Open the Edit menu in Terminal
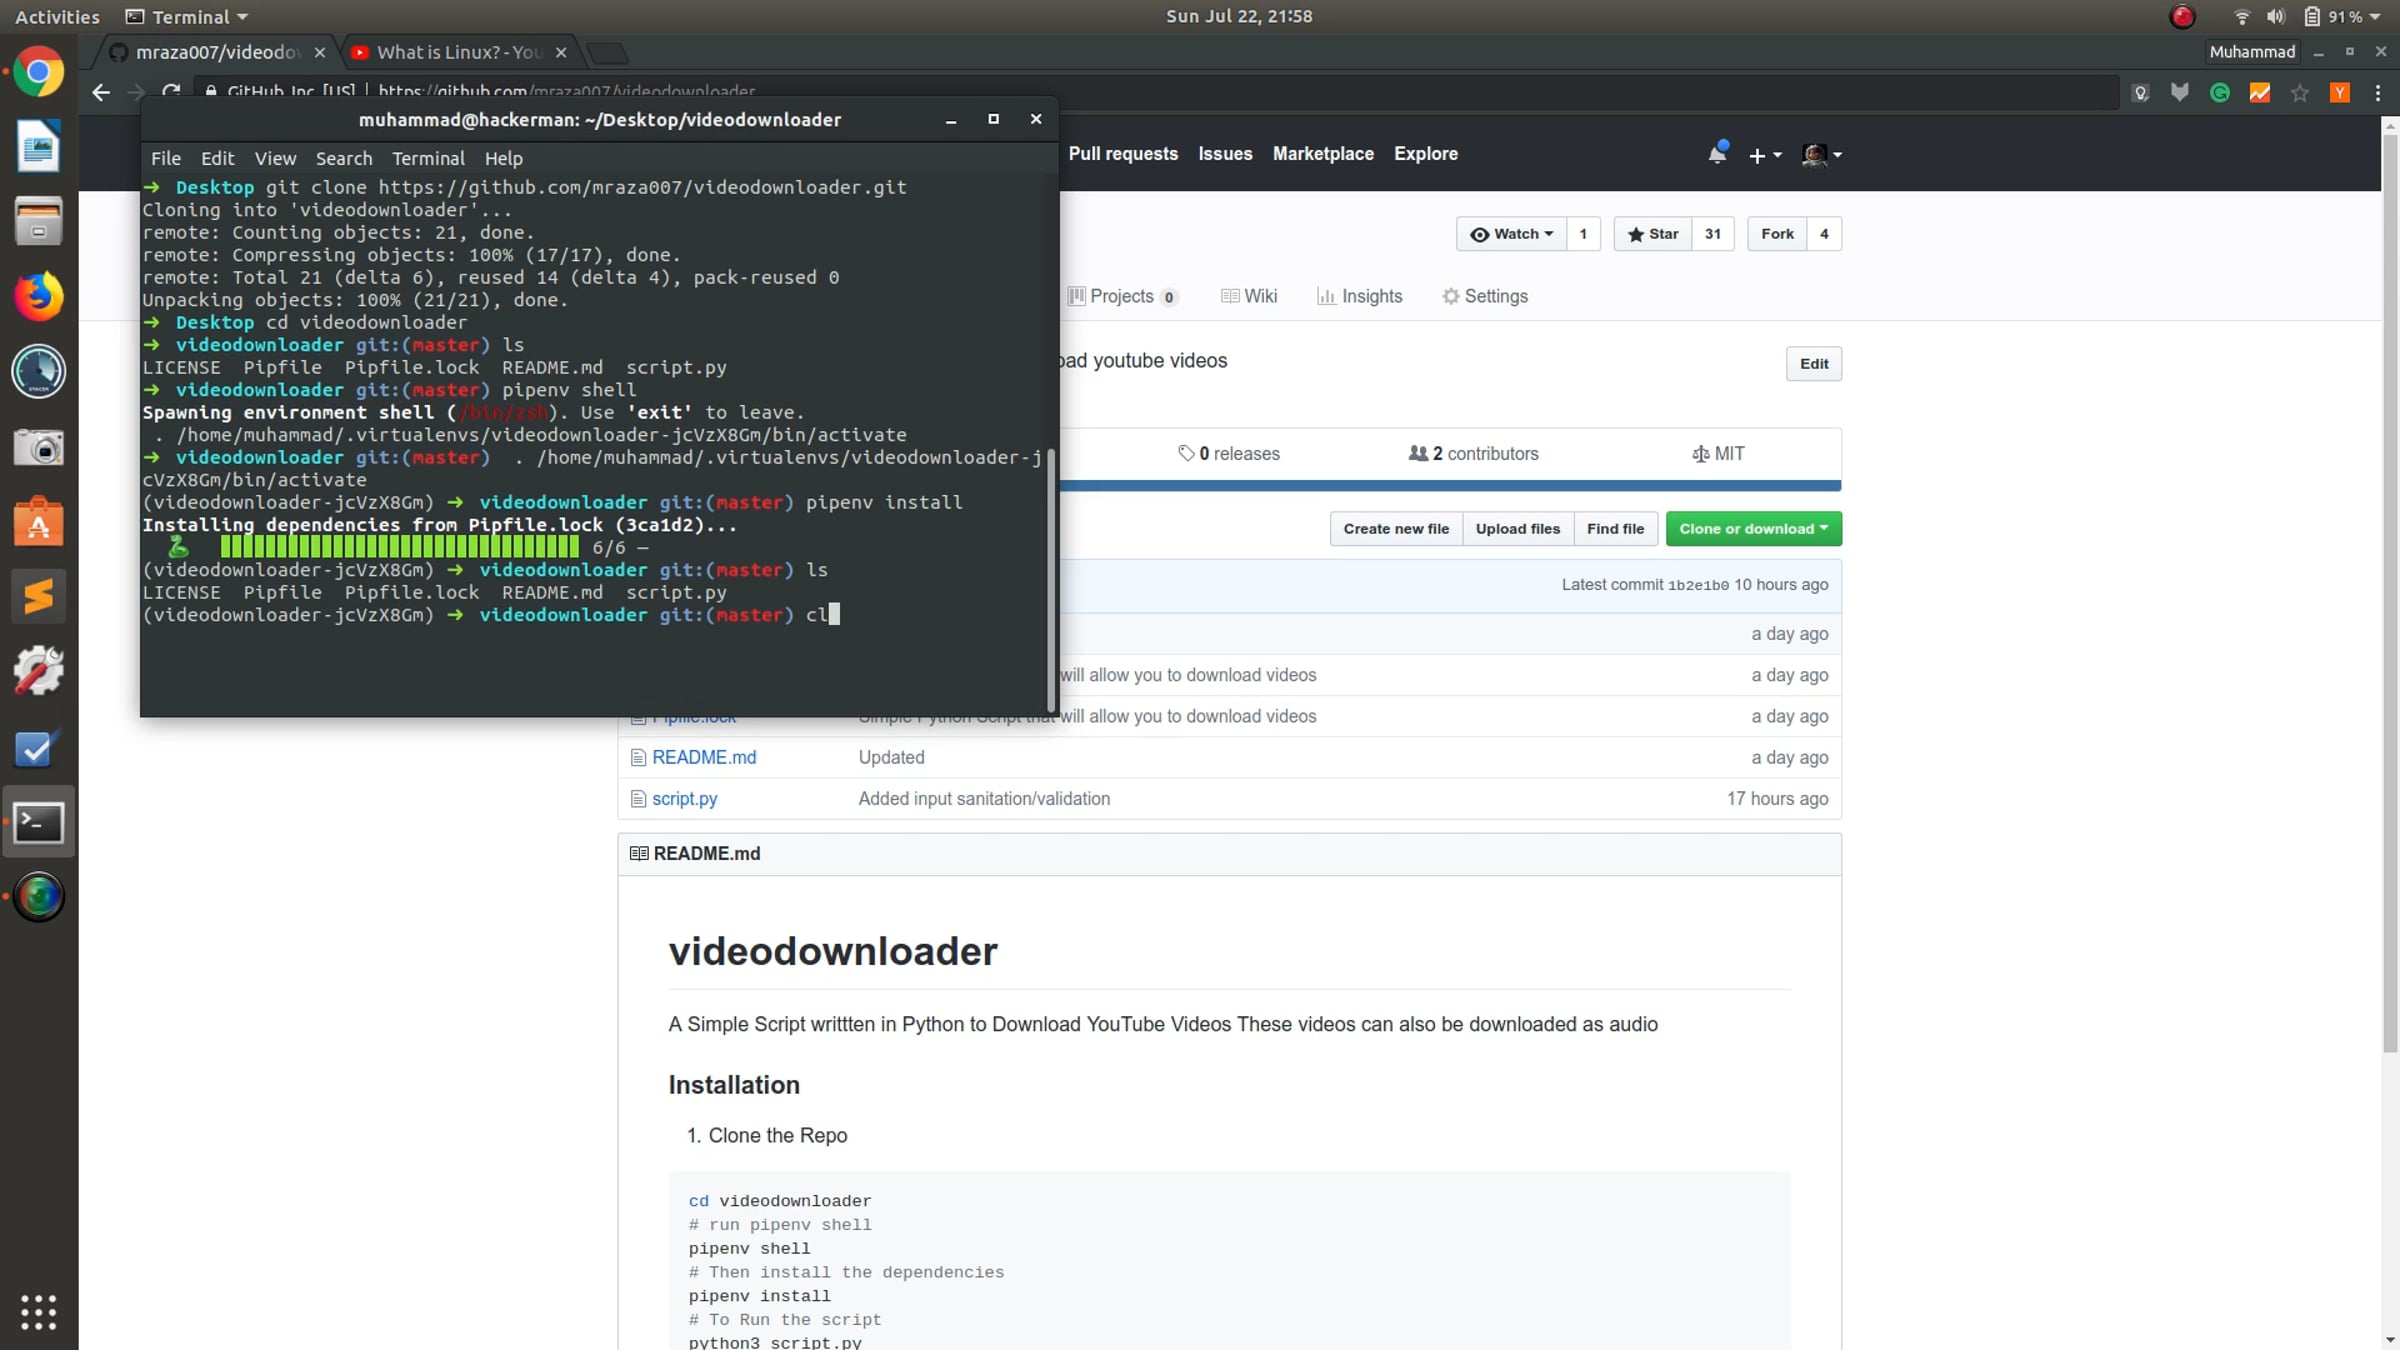Image resolution: width=2400 pixels, height=1350 pixels. [x=217, y=158]
